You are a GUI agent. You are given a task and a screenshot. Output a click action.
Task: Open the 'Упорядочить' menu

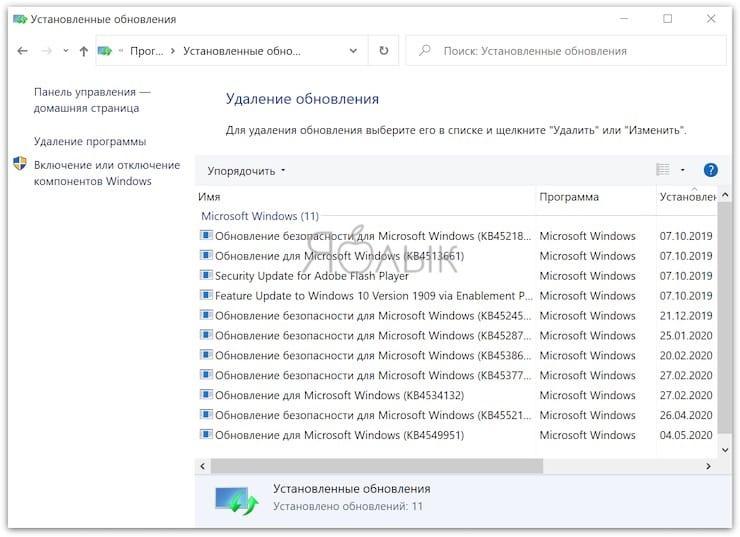tap(246, 171)
